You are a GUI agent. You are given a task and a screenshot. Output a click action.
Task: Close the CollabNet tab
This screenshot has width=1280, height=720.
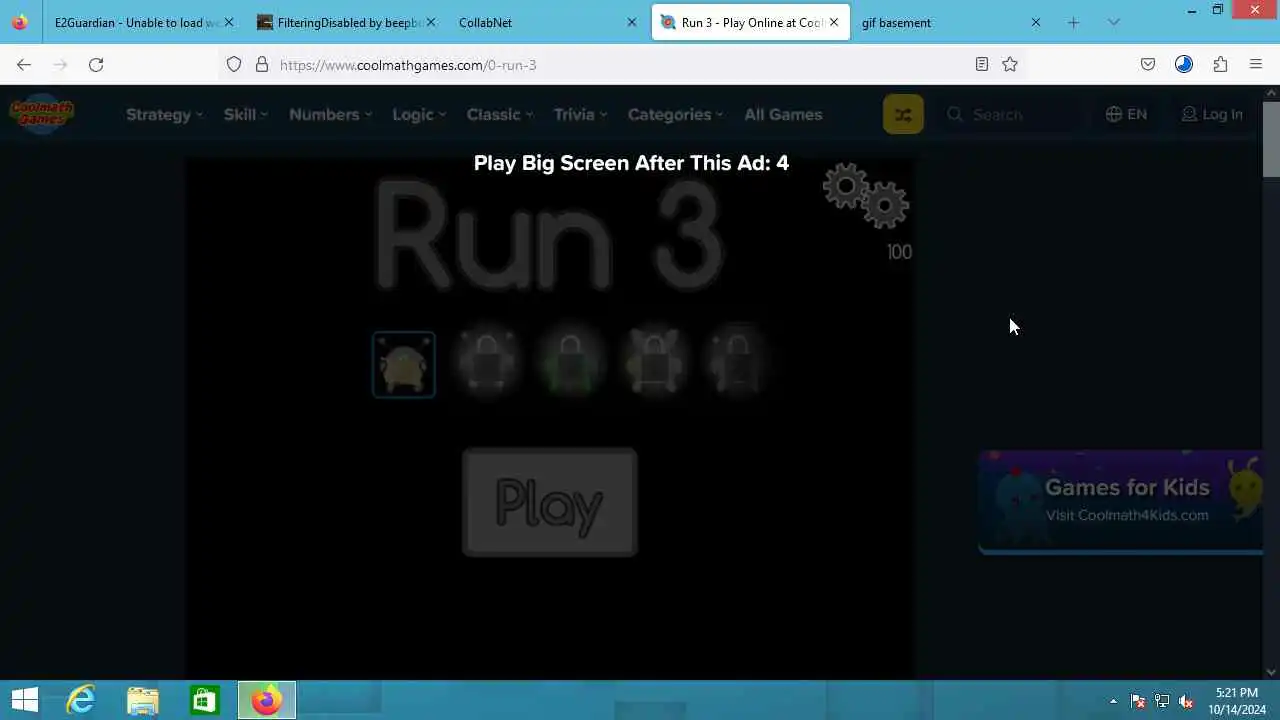pyautogui.click(x=632, y=22)
